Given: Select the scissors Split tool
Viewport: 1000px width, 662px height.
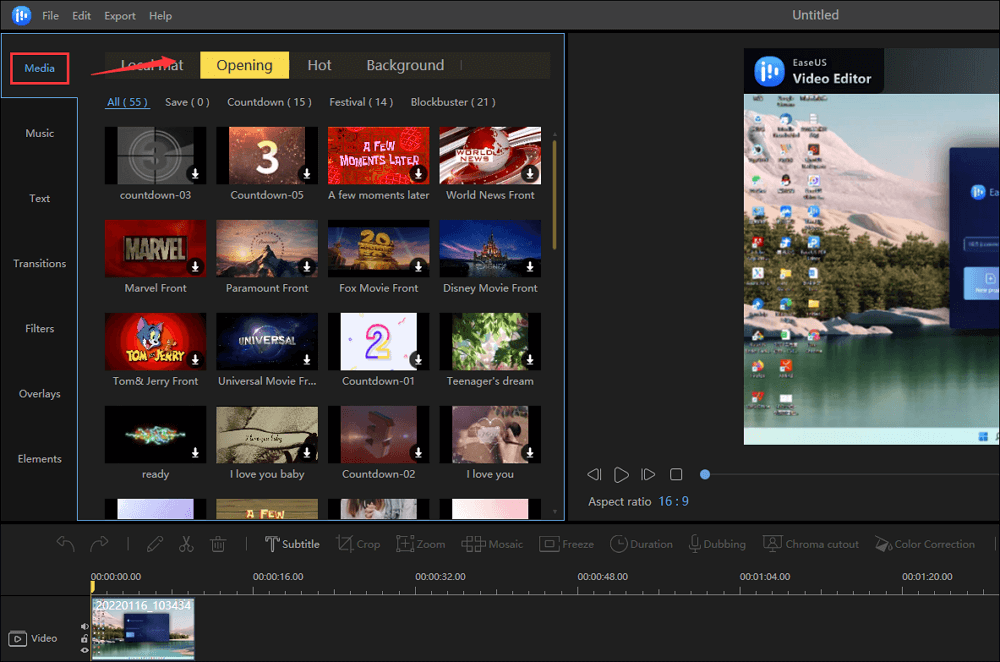Looking at the screenshot, I should coord(186,544).
